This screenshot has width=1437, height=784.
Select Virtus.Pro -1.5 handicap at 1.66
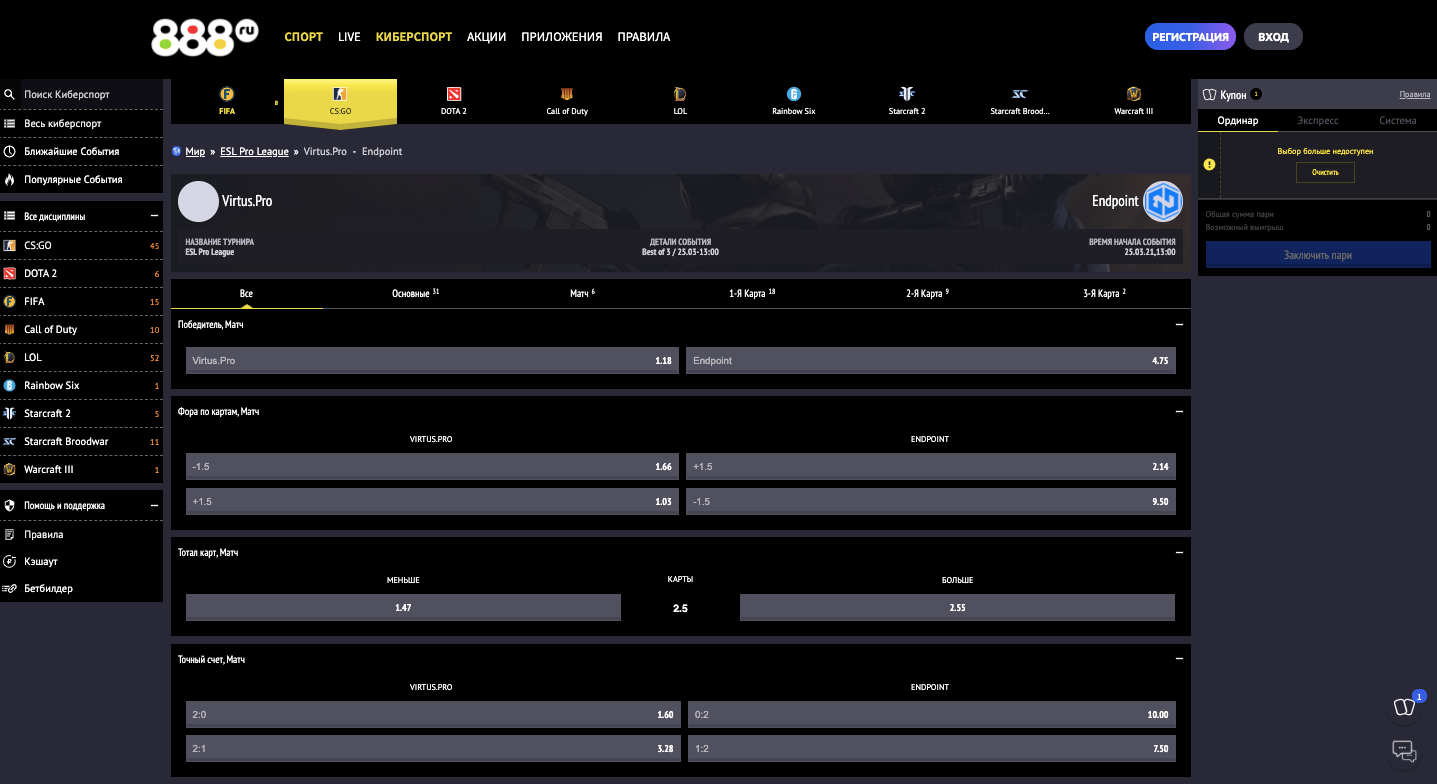click(432, 467)
